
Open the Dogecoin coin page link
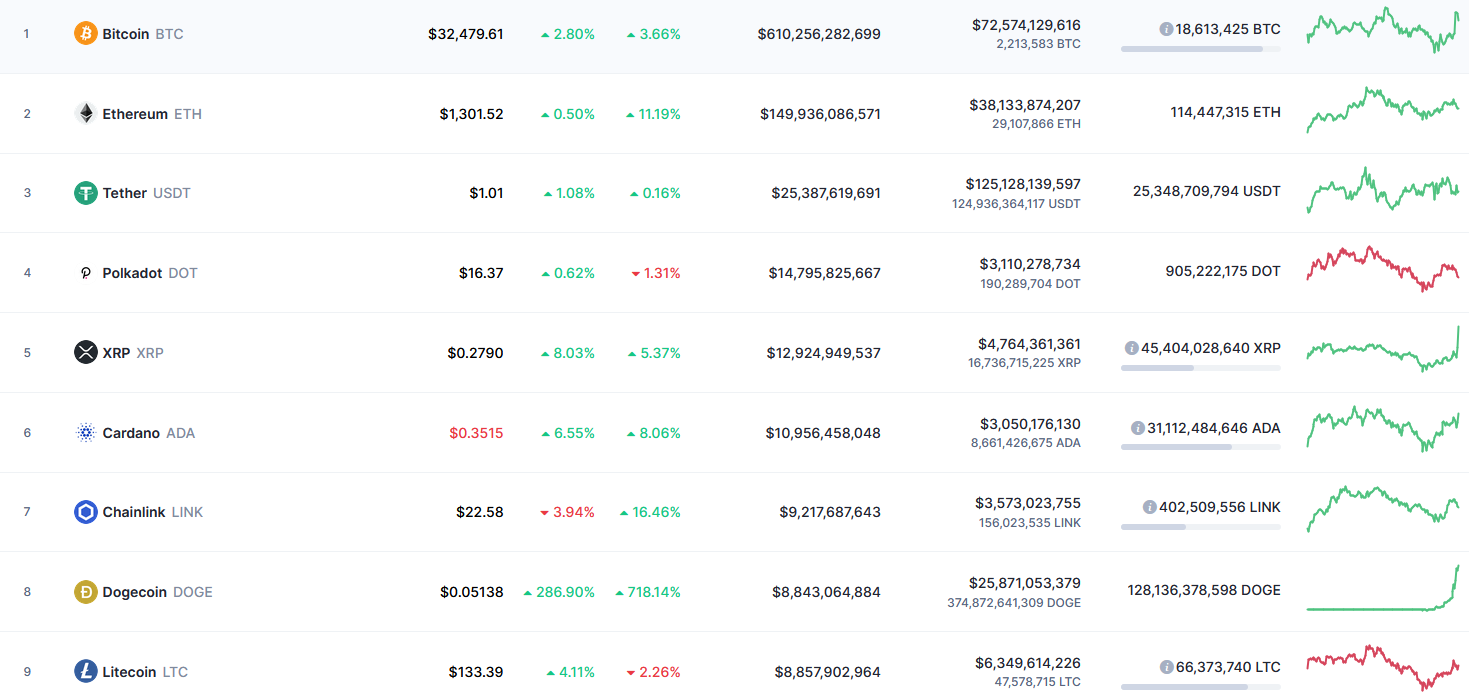[157, 592]
